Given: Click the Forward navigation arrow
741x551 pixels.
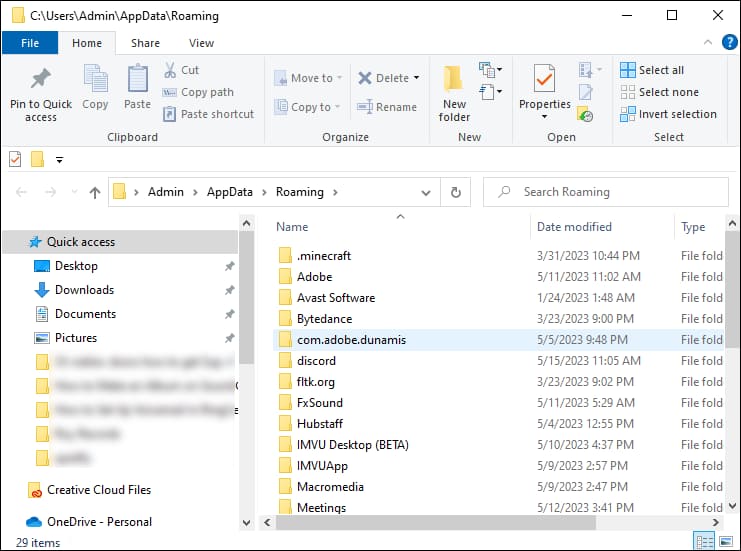Looking at the screenshot, I should tap(50, 192).
